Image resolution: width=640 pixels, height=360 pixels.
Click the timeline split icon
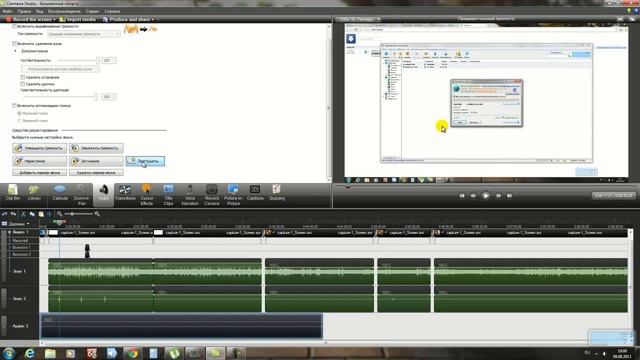pos(49,214)
